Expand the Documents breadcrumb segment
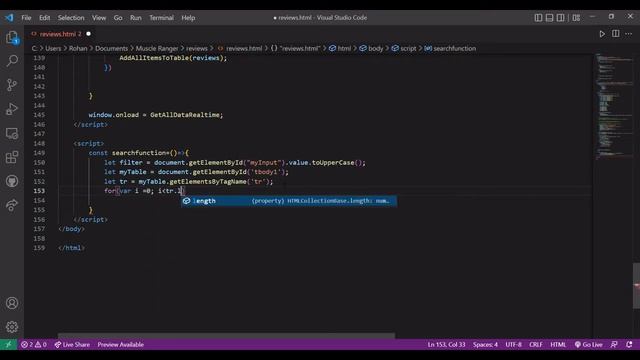Screen dimensions: 640x360 (111, 48)
